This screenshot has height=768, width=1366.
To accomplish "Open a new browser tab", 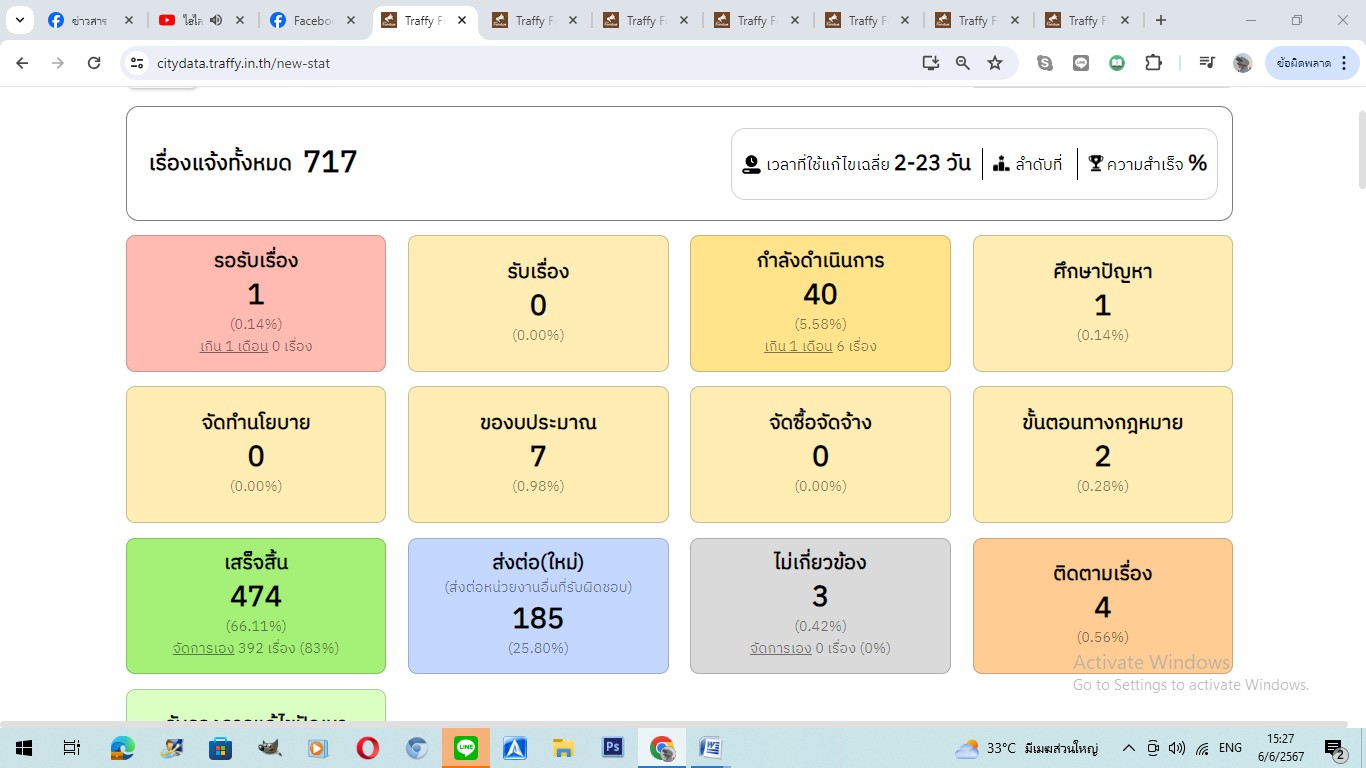I will click(x=1160, y=20).
